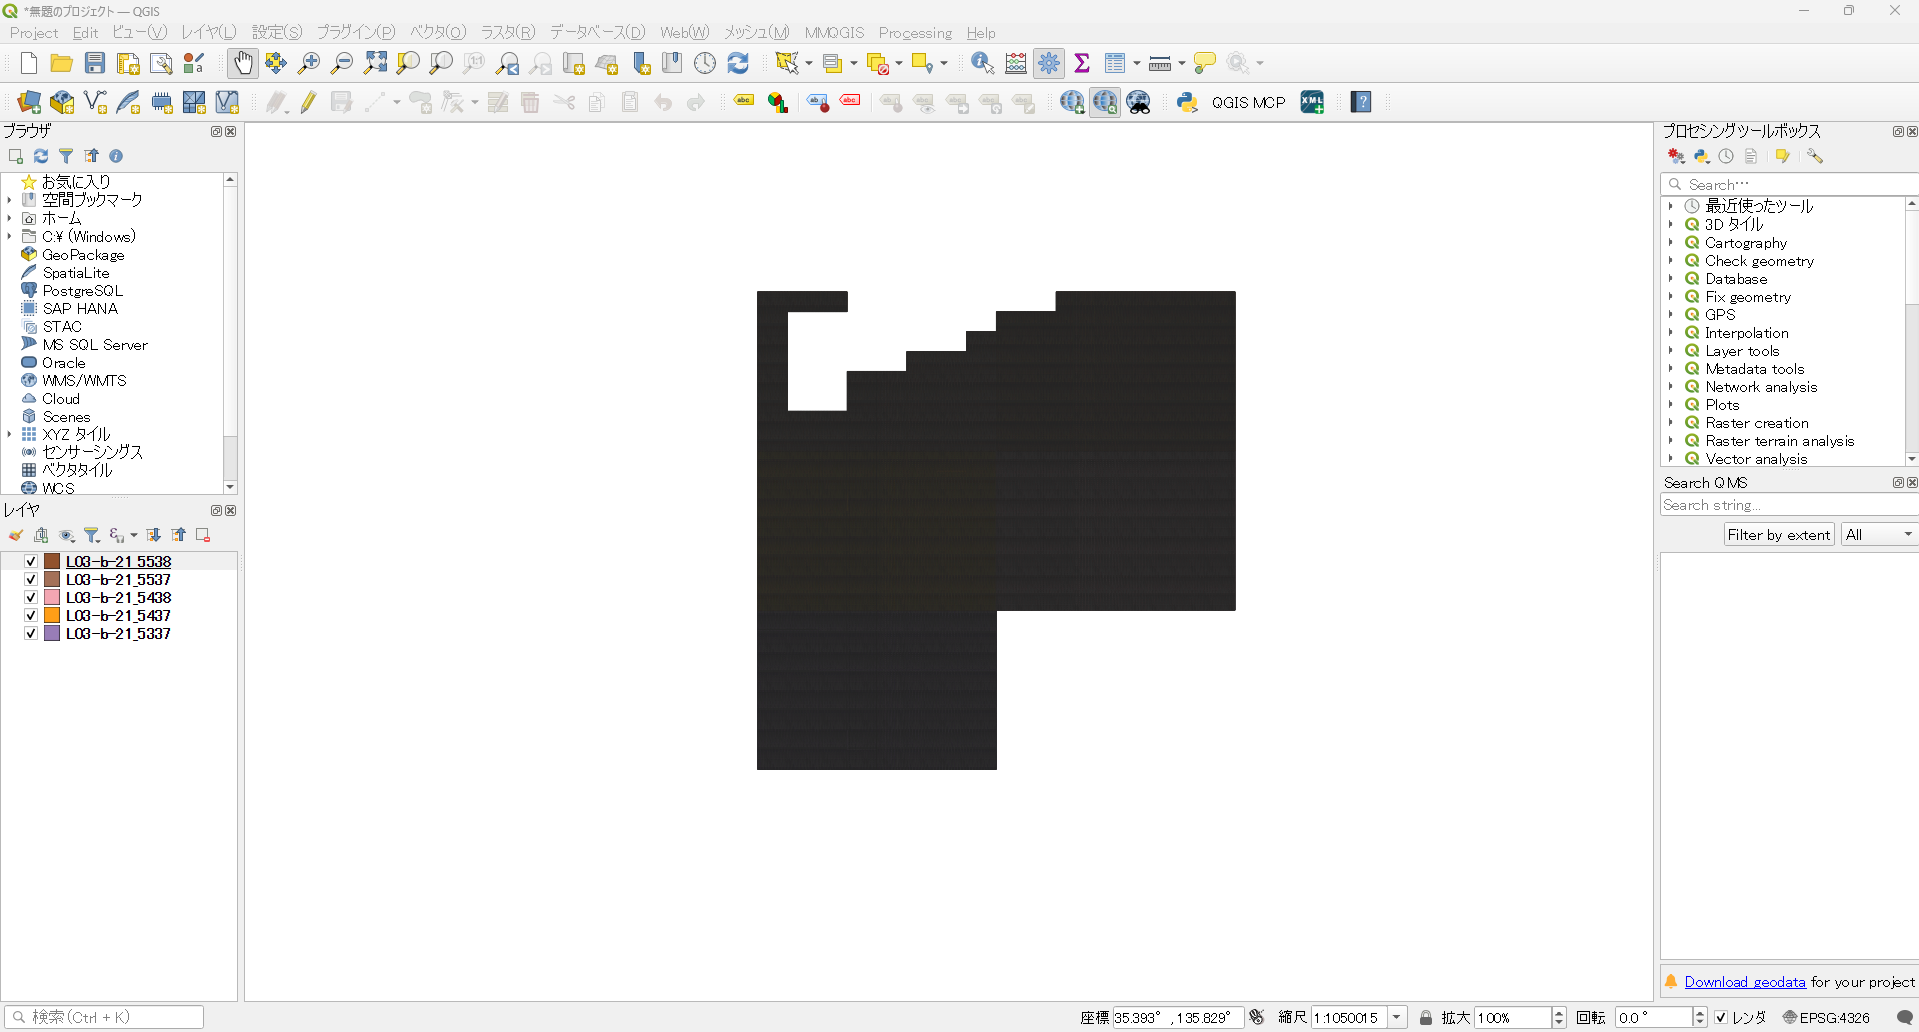Open the Processing Toolbox options icon
Screen dimensions: 1919x1032
(1816, 156)
